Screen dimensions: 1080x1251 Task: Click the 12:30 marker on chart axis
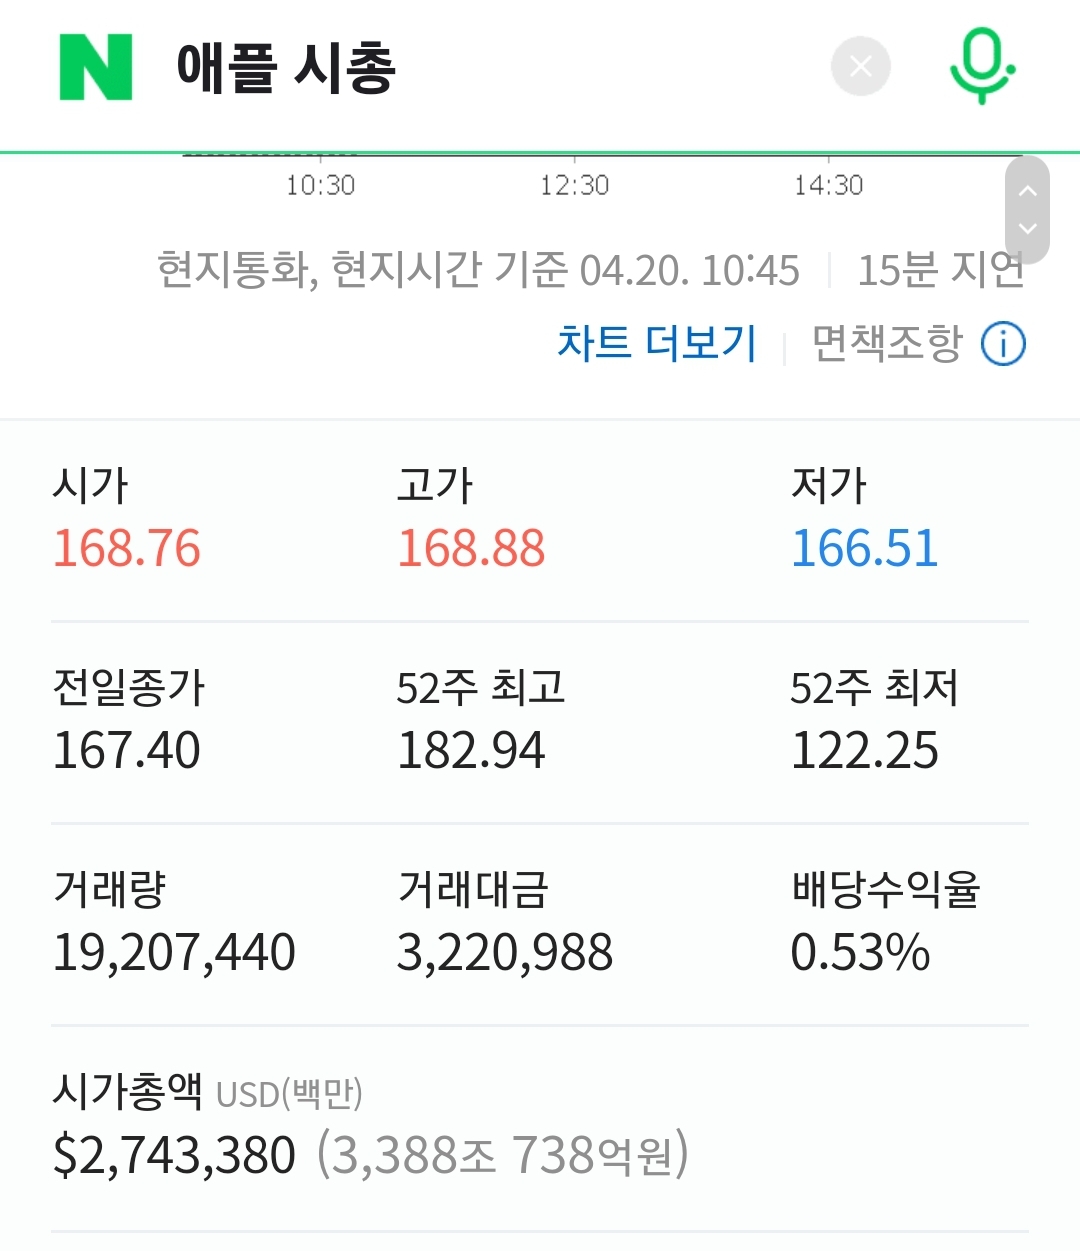point(574,185)
